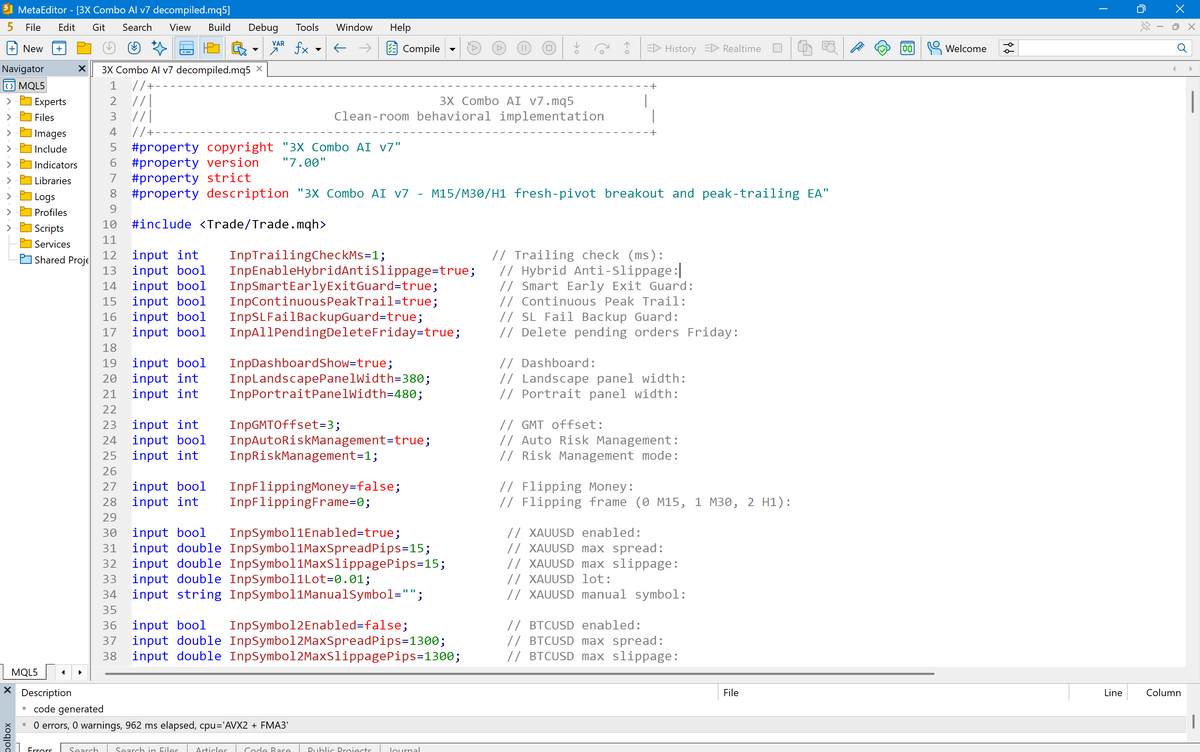Expand the Experts folder
This screenshot has height=752, width=1200.
pyautogui.click(x=8, y=101)
